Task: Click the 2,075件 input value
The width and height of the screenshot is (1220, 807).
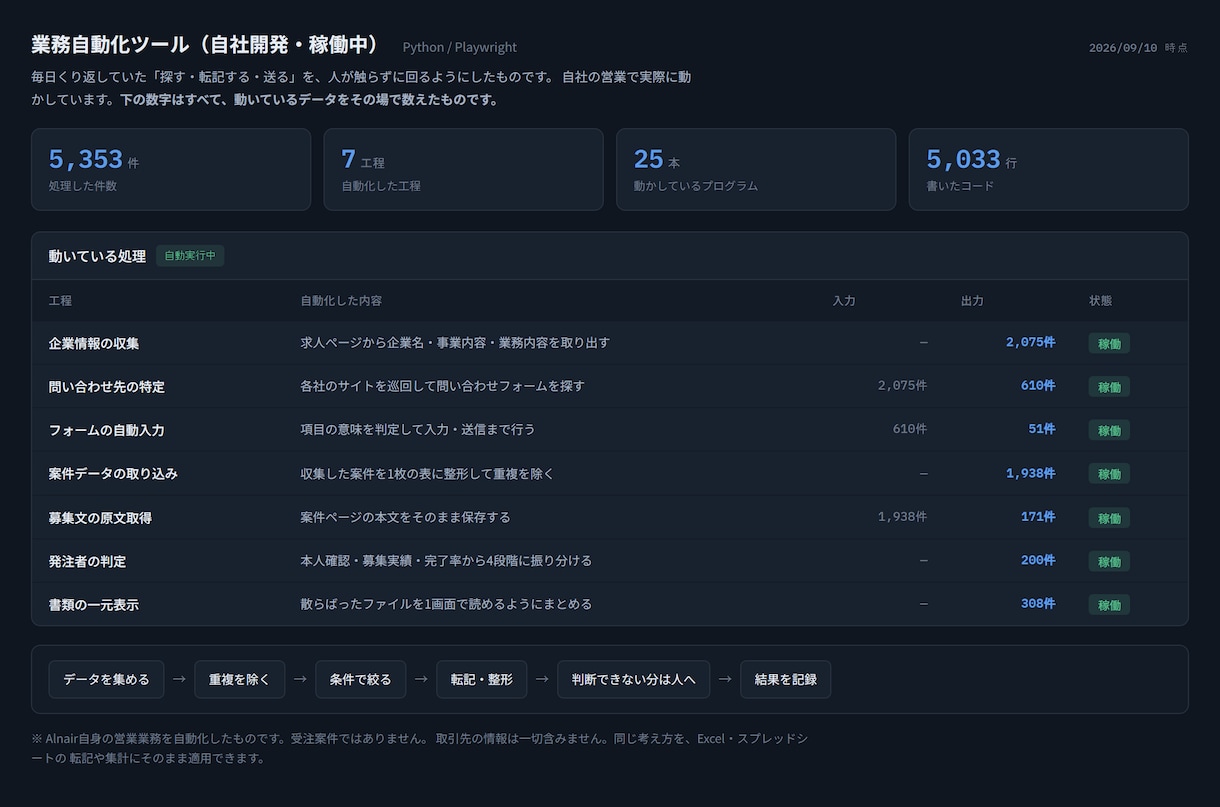Action: 902,385
